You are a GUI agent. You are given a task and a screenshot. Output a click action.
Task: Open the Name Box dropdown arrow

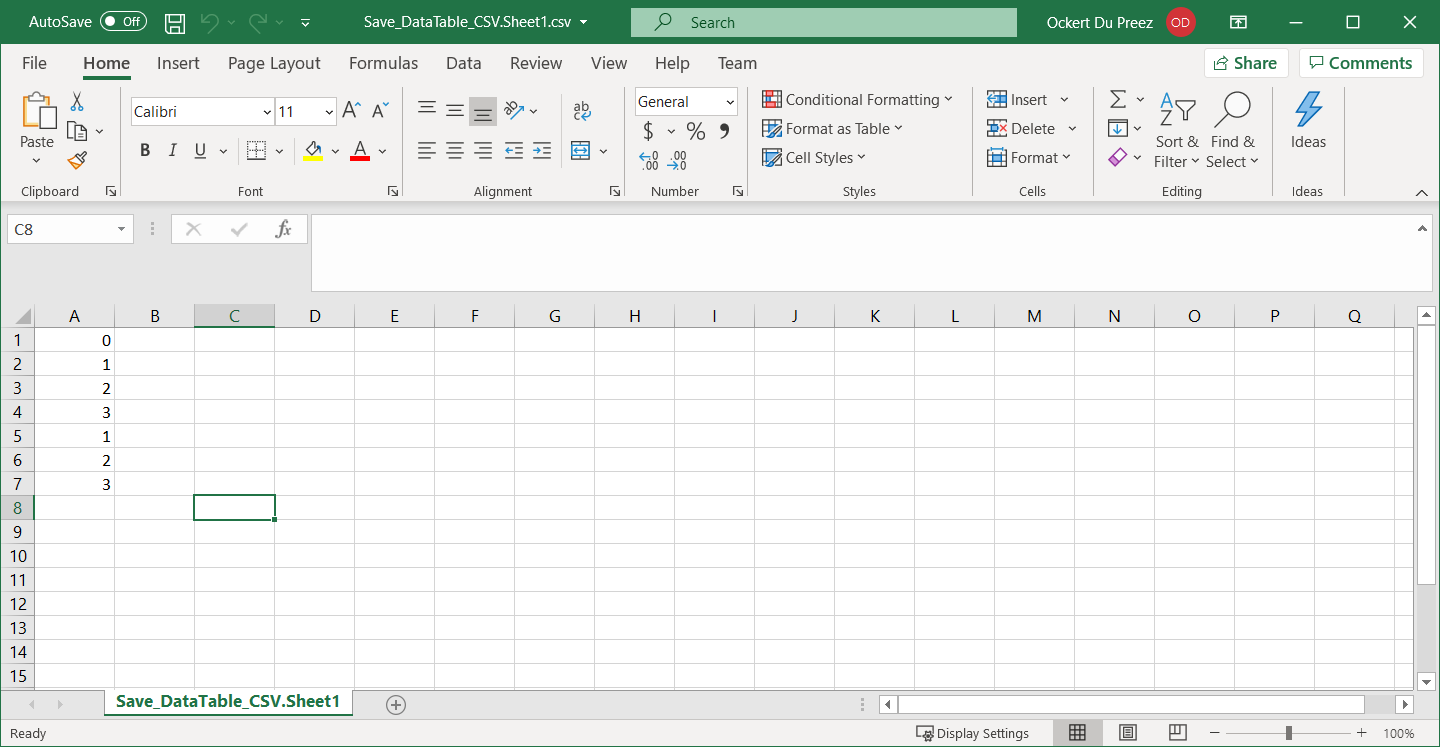[121, 229]
